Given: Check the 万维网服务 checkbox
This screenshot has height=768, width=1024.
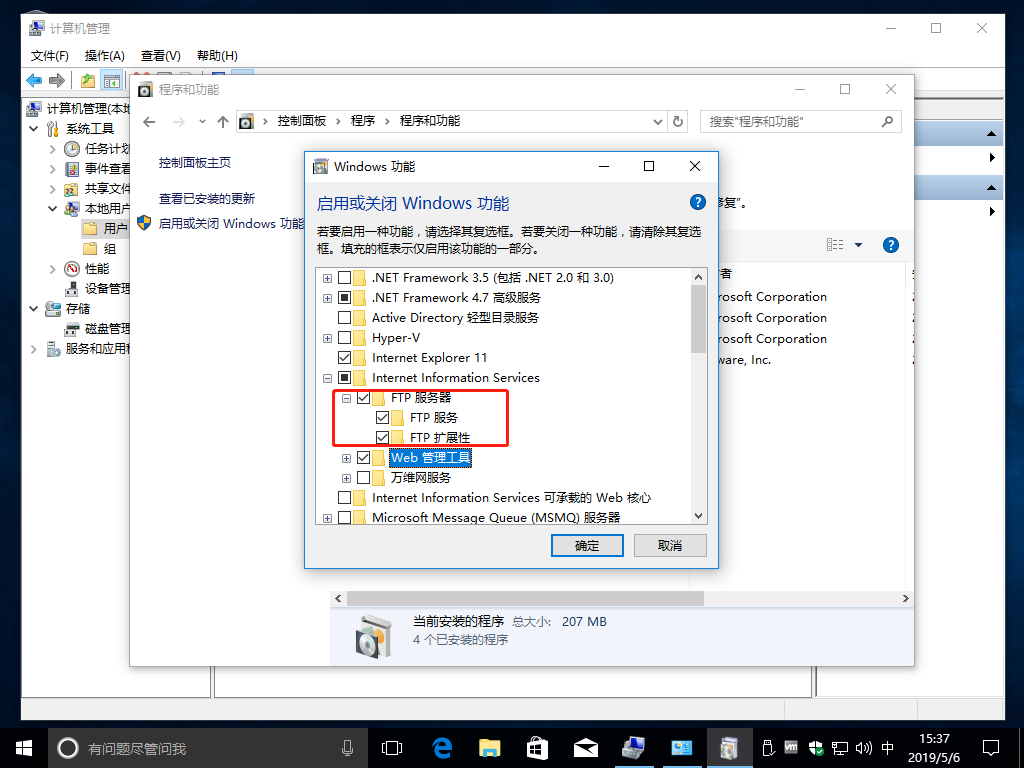Looking at the screenshot, I should tap(364, 477).
